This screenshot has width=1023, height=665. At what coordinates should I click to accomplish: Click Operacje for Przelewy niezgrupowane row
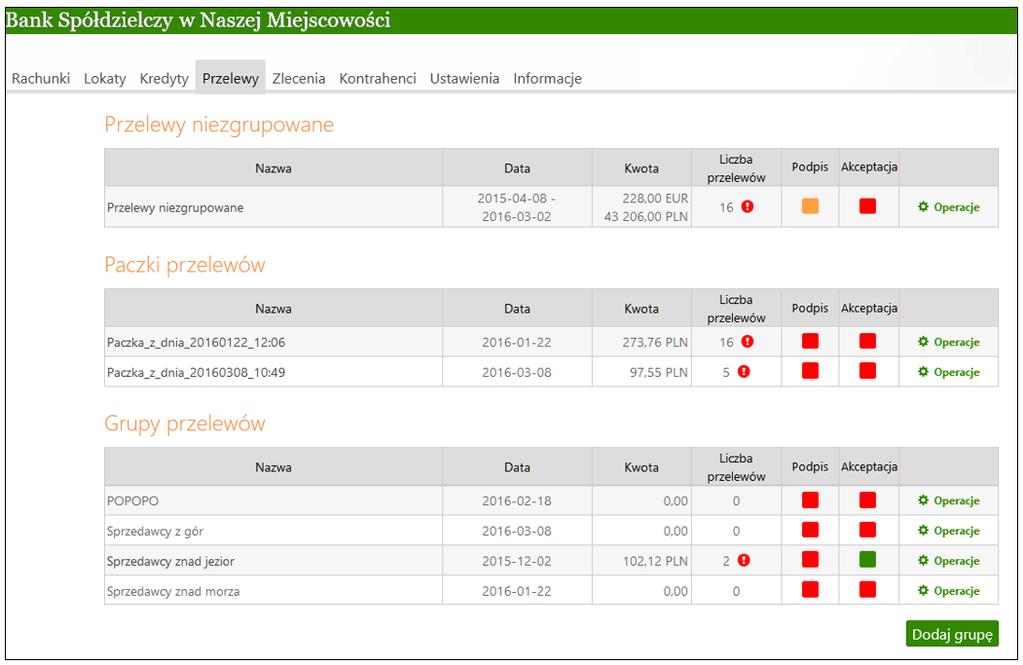click(949, 207)
